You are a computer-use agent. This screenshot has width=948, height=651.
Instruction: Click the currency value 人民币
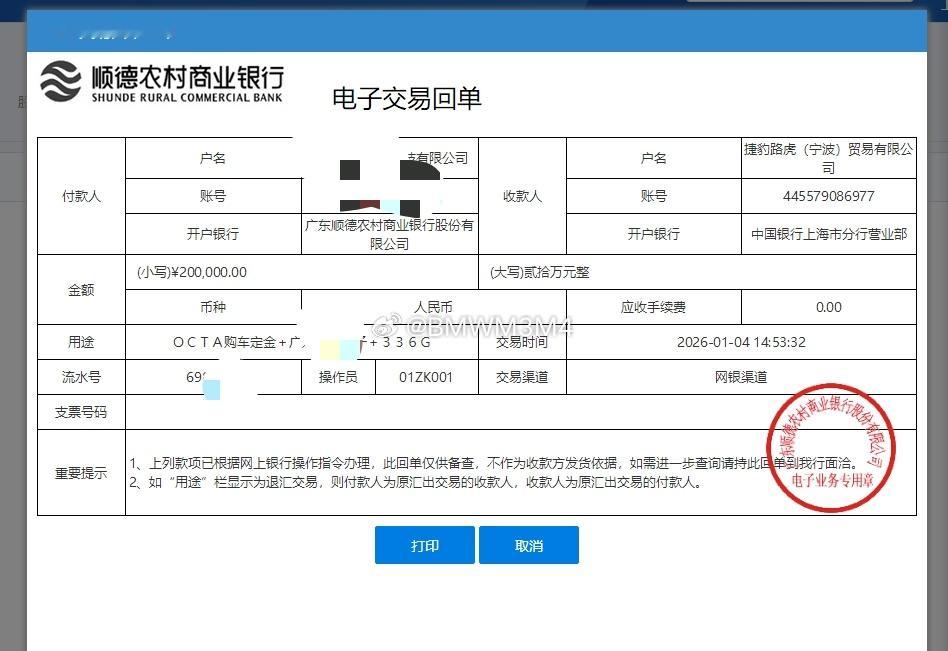point(433,307)
